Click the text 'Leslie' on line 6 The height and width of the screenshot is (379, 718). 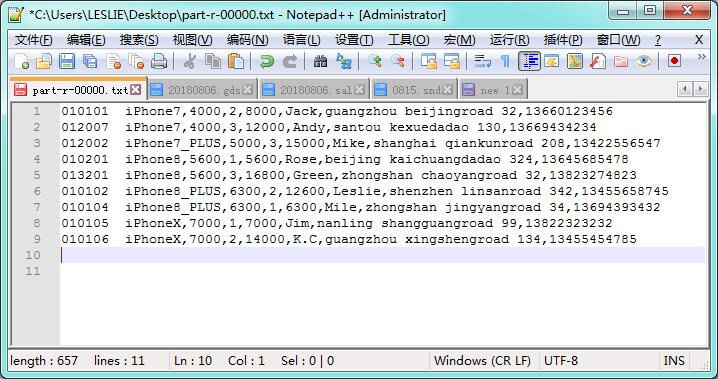356,191
